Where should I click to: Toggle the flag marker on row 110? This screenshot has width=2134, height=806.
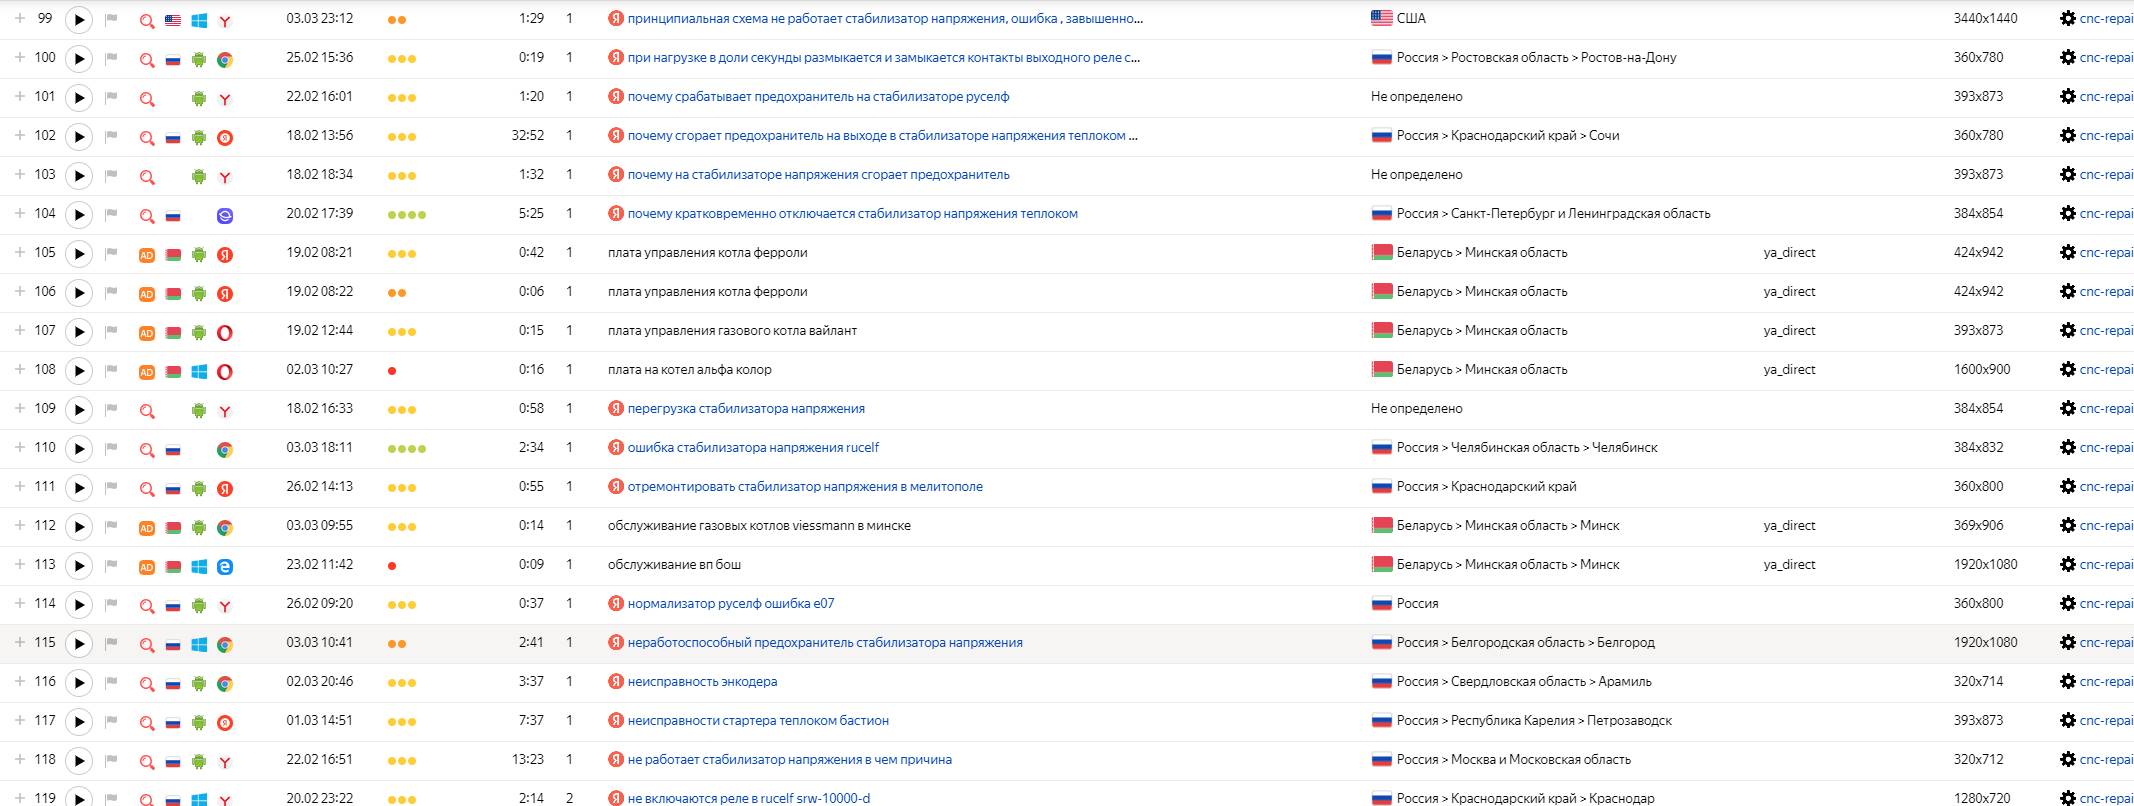tap(112, 449)
